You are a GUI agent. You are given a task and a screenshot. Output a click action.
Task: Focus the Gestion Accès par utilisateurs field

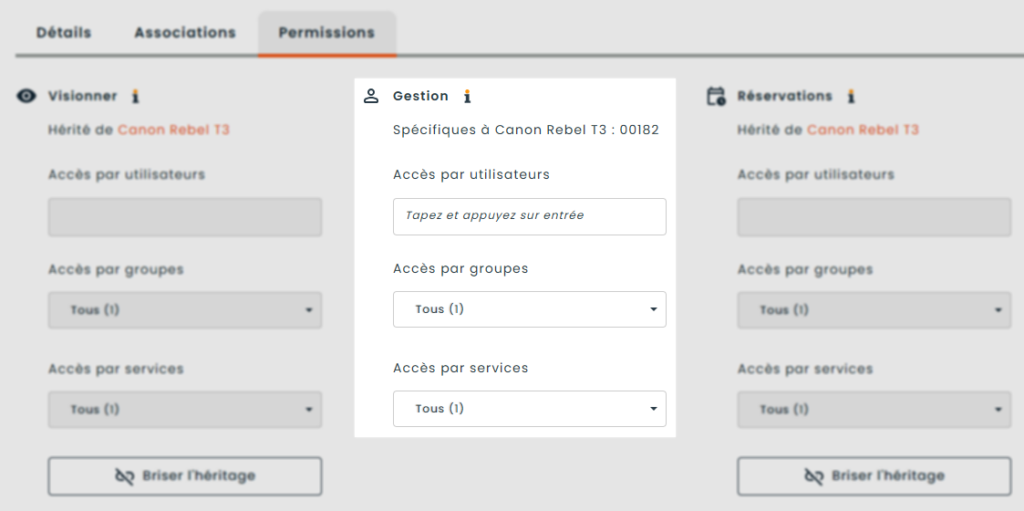pyautogui.click(x=529, y=216)
